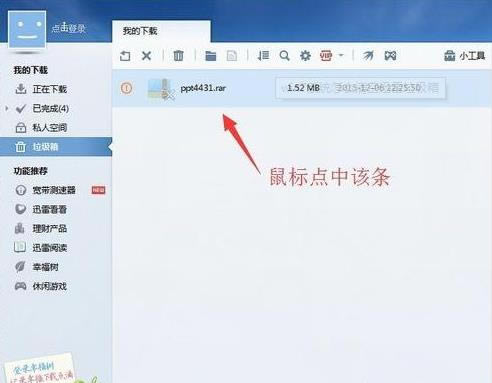
Task: Open 迅雷阅读
Action: tap(49, 248)
